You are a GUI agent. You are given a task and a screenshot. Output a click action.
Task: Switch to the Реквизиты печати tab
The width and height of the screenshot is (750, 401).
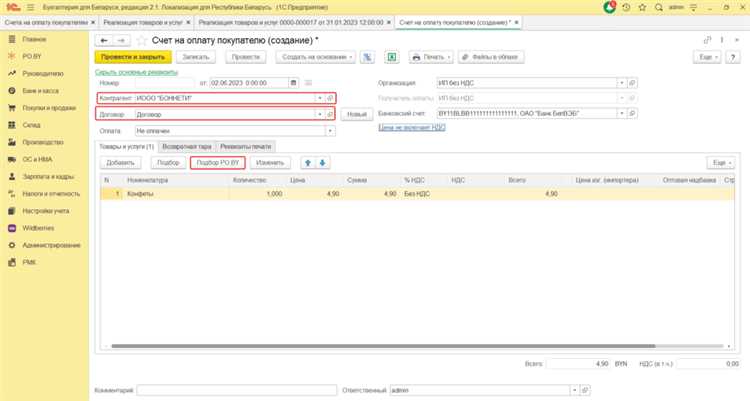(x=245, y=146)
